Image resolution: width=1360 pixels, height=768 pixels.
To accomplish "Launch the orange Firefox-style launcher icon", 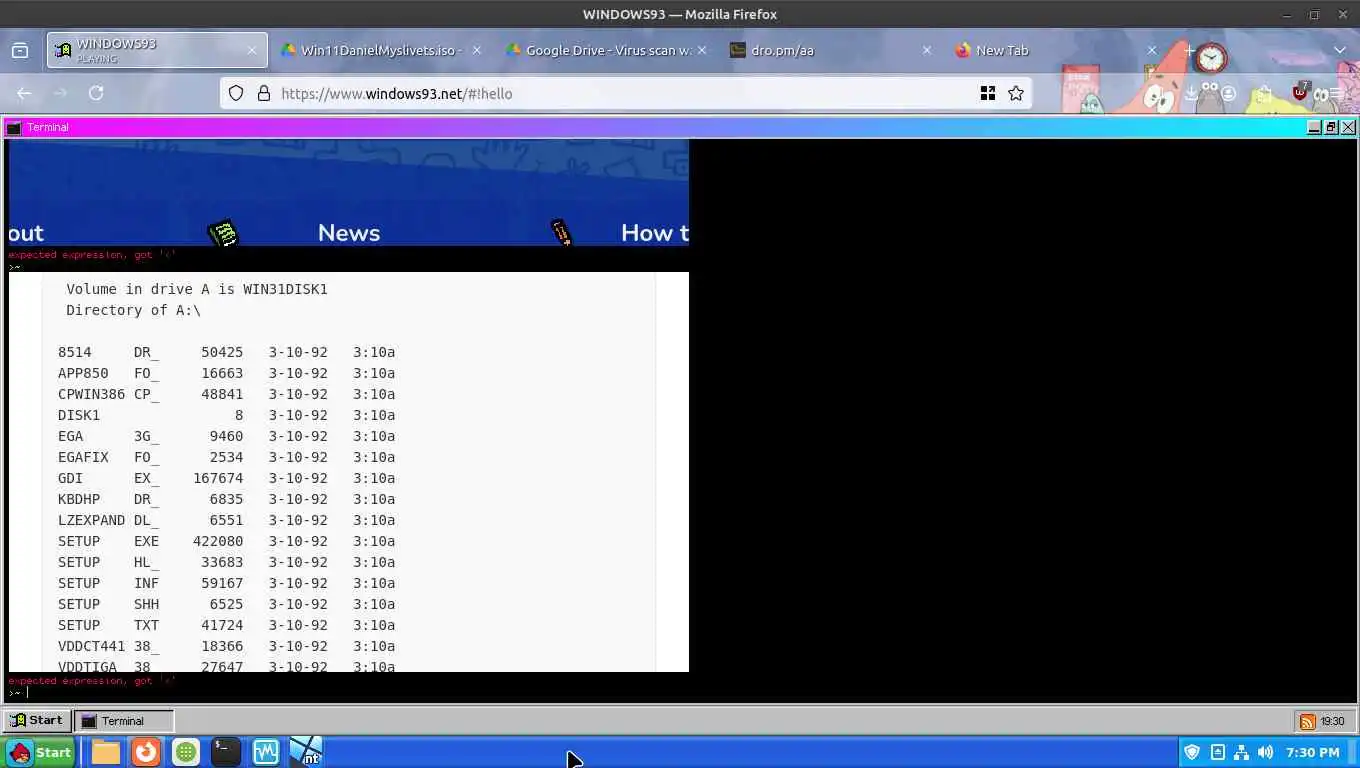I will [x=146, y=752].
